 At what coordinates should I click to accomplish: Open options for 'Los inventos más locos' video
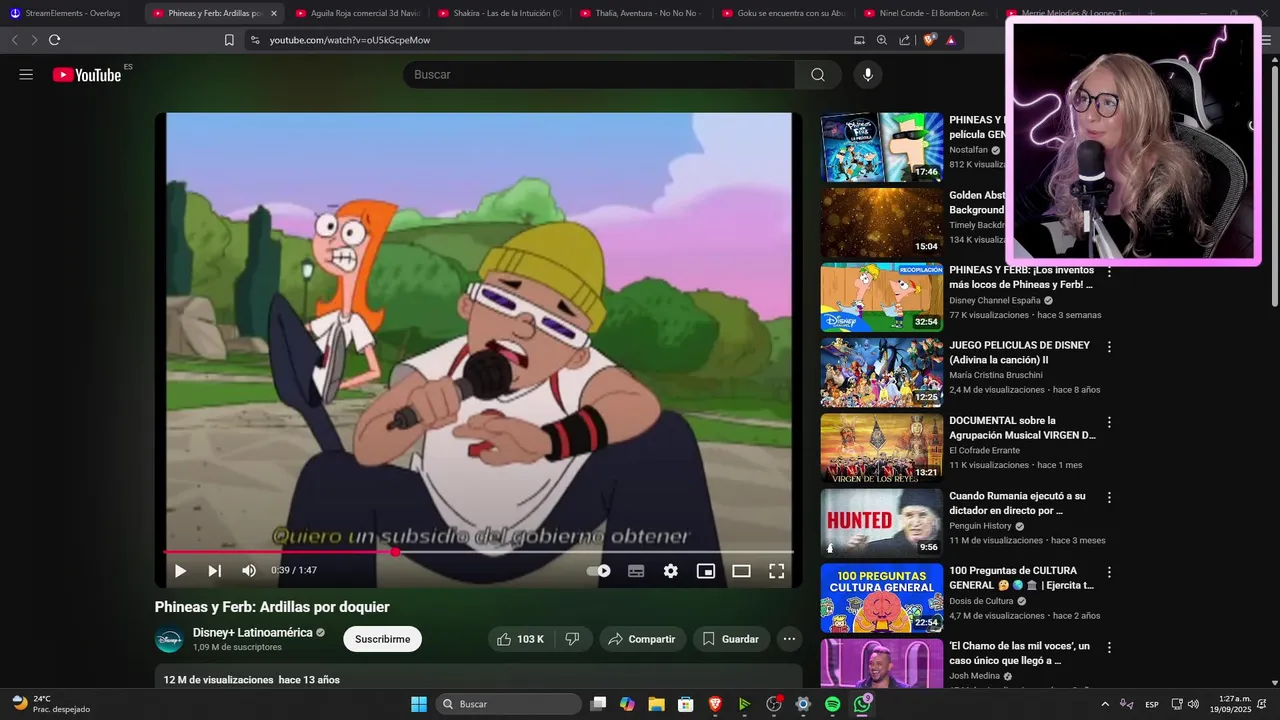(1108, 272)
